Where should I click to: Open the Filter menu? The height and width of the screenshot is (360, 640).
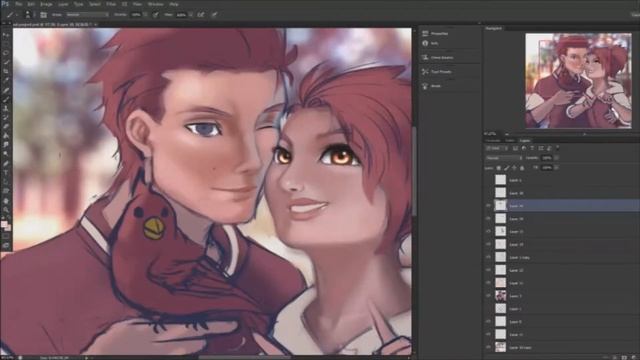pos(111,4)
